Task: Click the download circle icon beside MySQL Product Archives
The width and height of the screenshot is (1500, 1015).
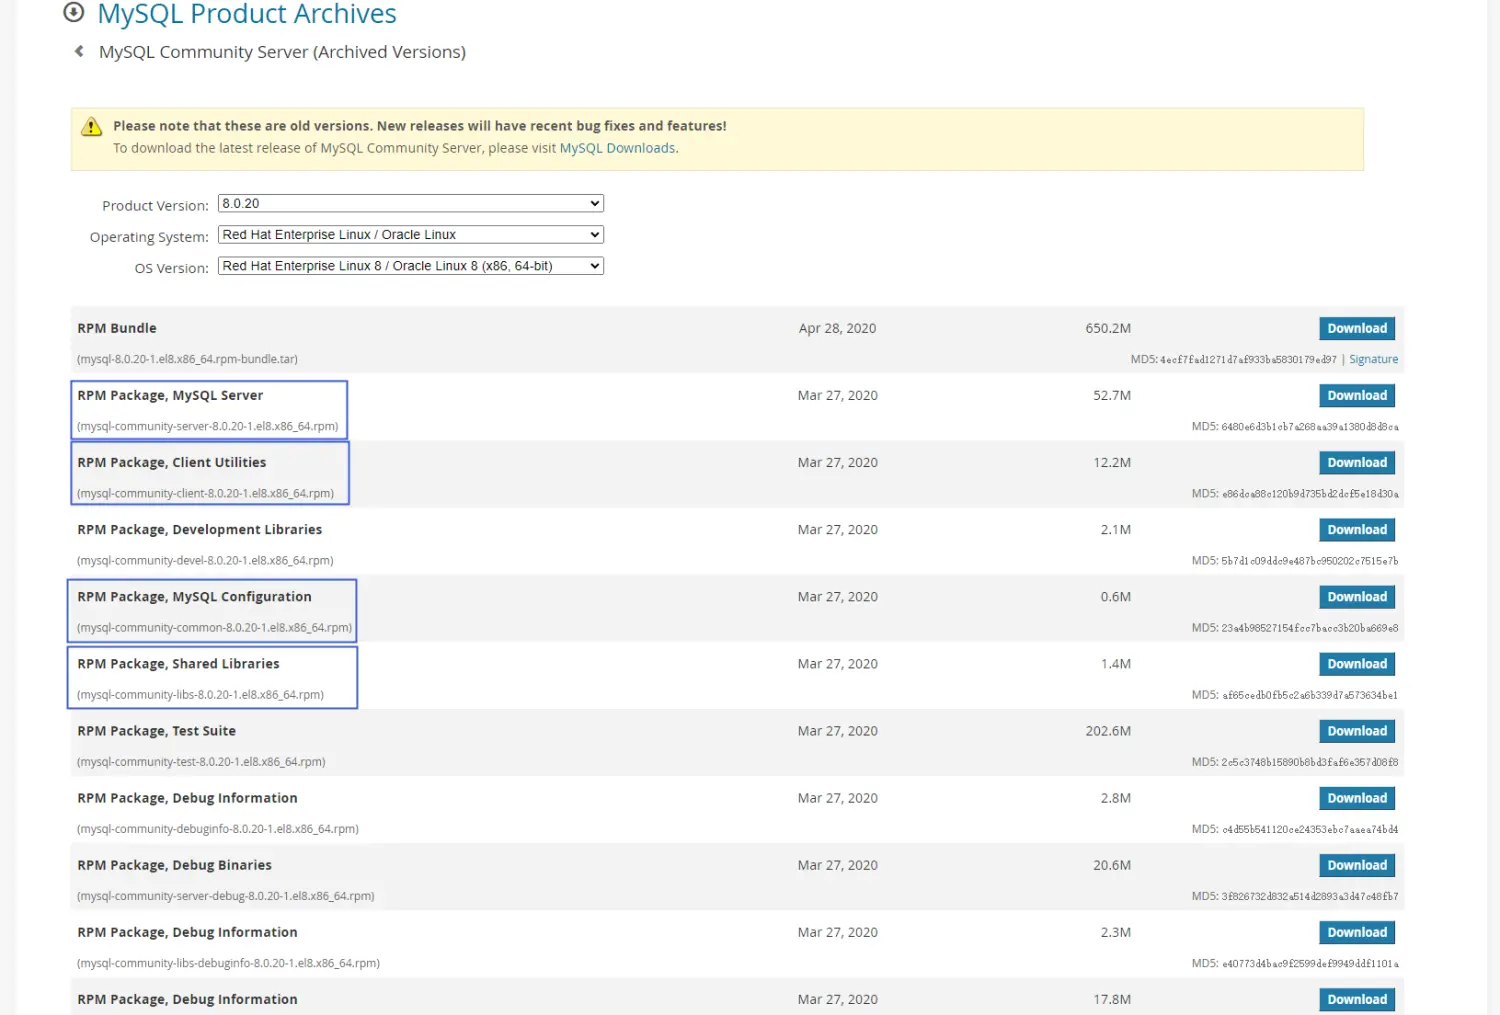Action: point(73,12)
